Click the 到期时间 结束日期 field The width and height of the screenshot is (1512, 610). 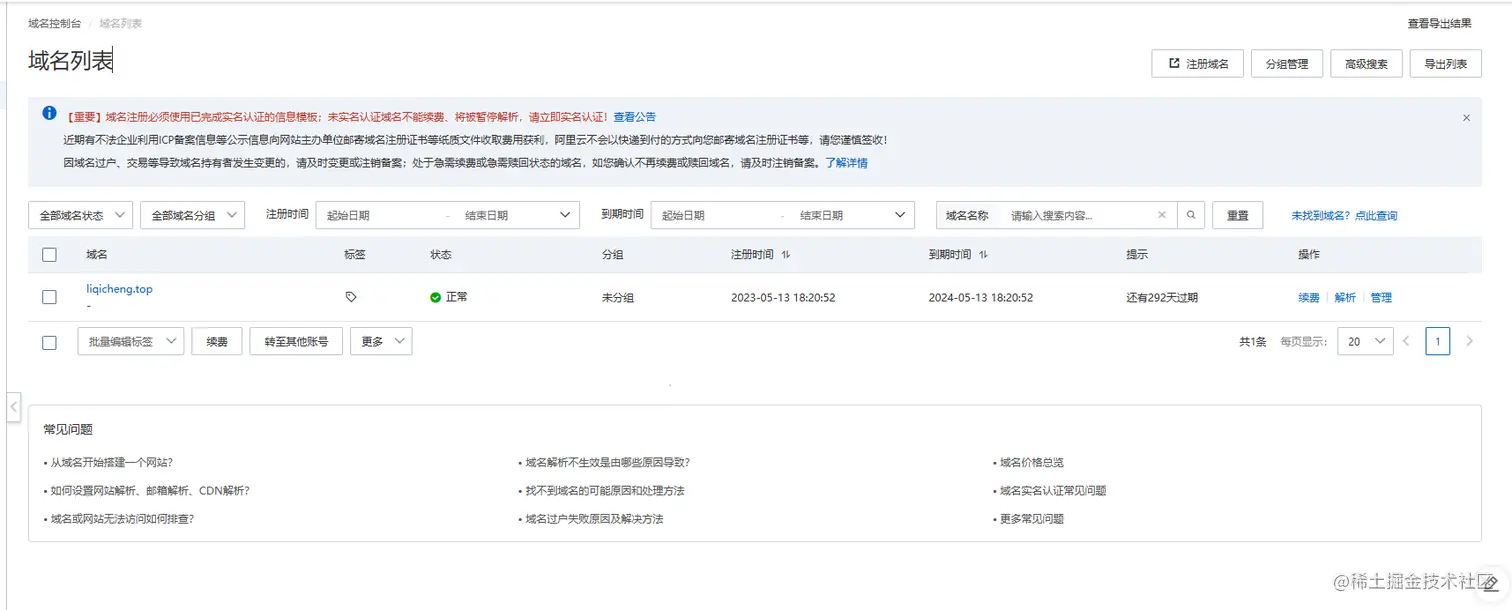pyautogui.click(x=838, y=215)
